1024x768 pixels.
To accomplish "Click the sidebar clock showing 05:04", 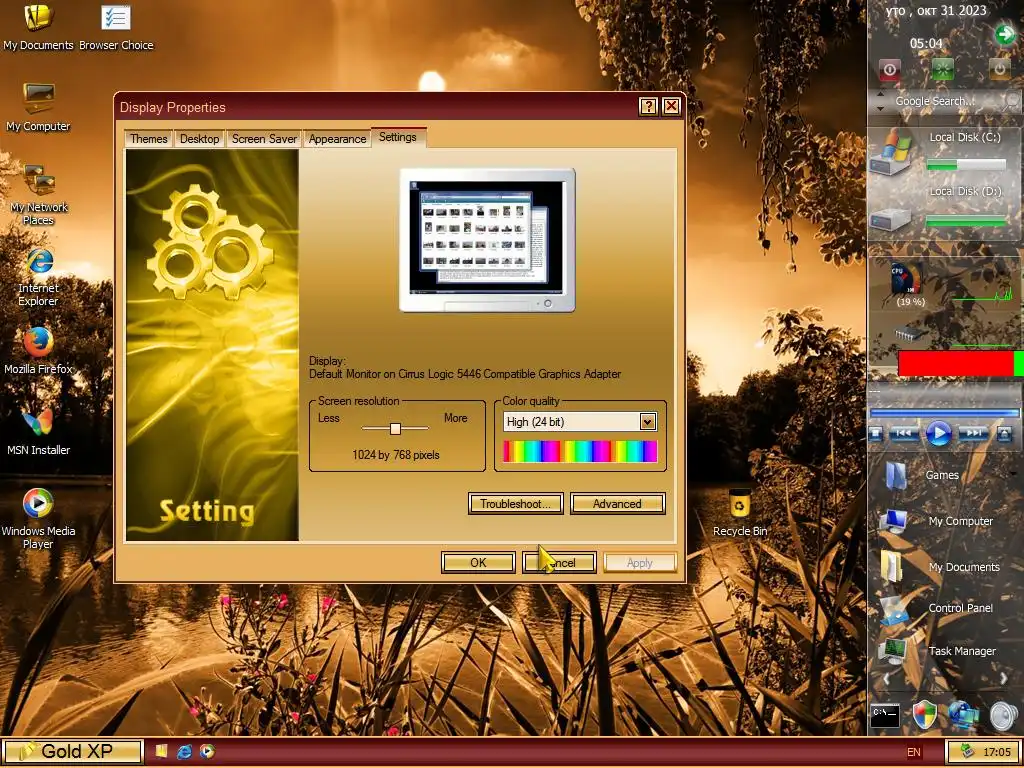I will pos(926,44).
